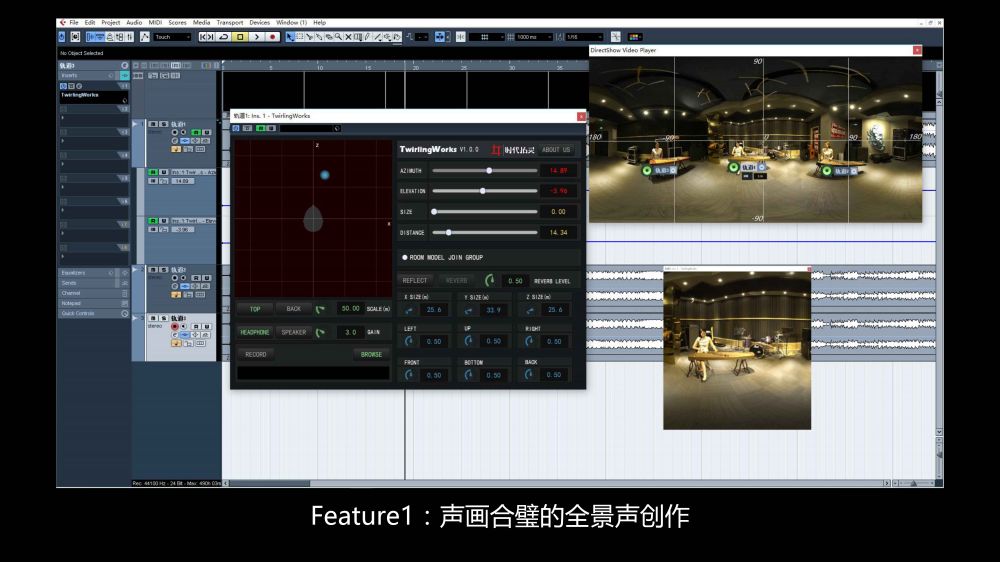Click the ABOUT US button
Viewport: 1000px width, 562px height.
556,150
